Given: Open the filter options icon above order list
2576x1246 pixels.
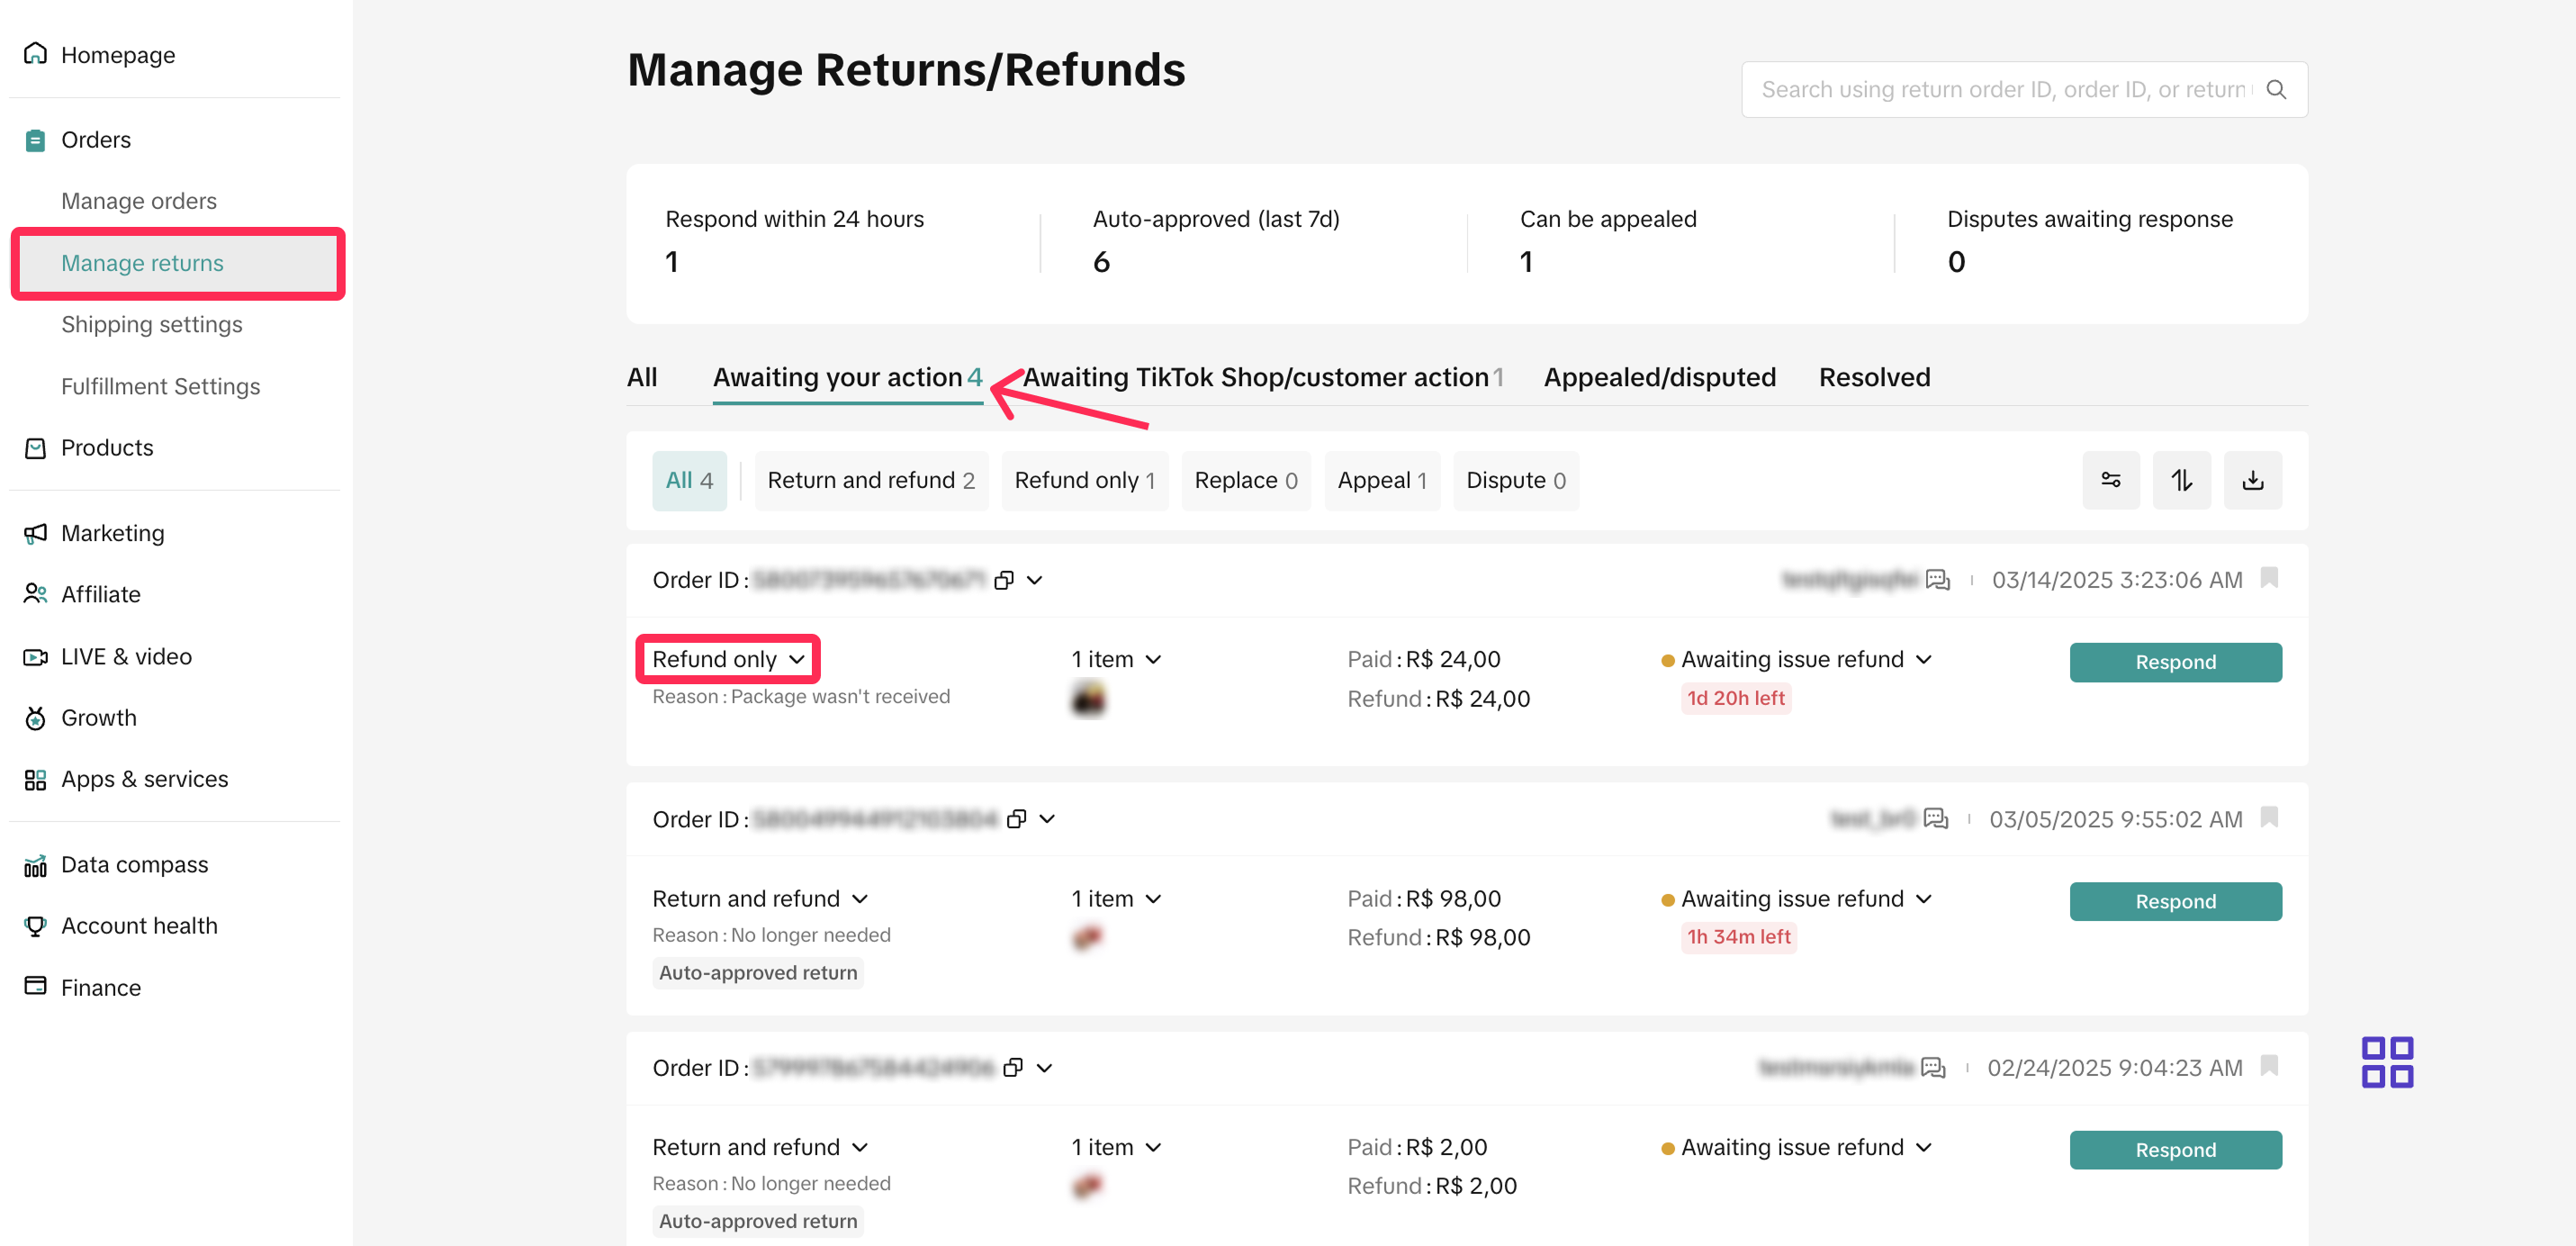Looking at the screenshot, I should tap(2111, 480).
